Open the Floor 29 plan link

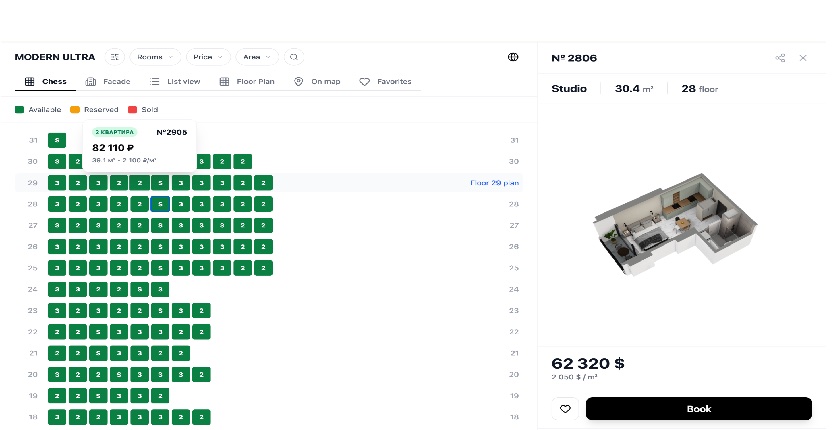pyautogui.click(x=494, y=183)
